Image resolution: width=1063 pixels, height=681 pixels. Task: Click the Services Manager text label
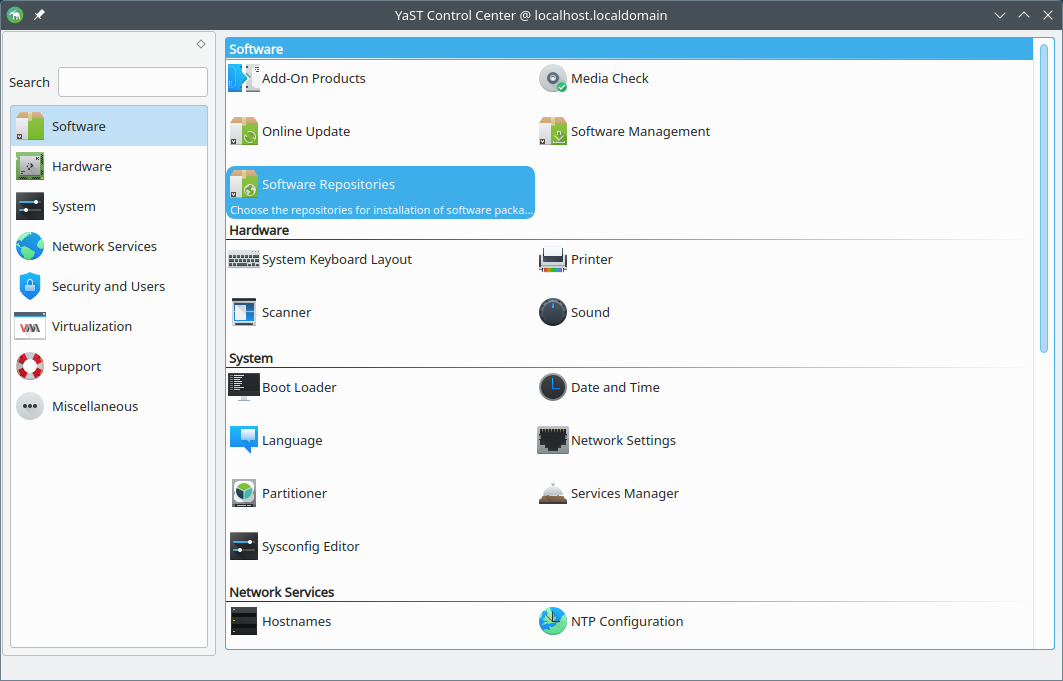624,493
